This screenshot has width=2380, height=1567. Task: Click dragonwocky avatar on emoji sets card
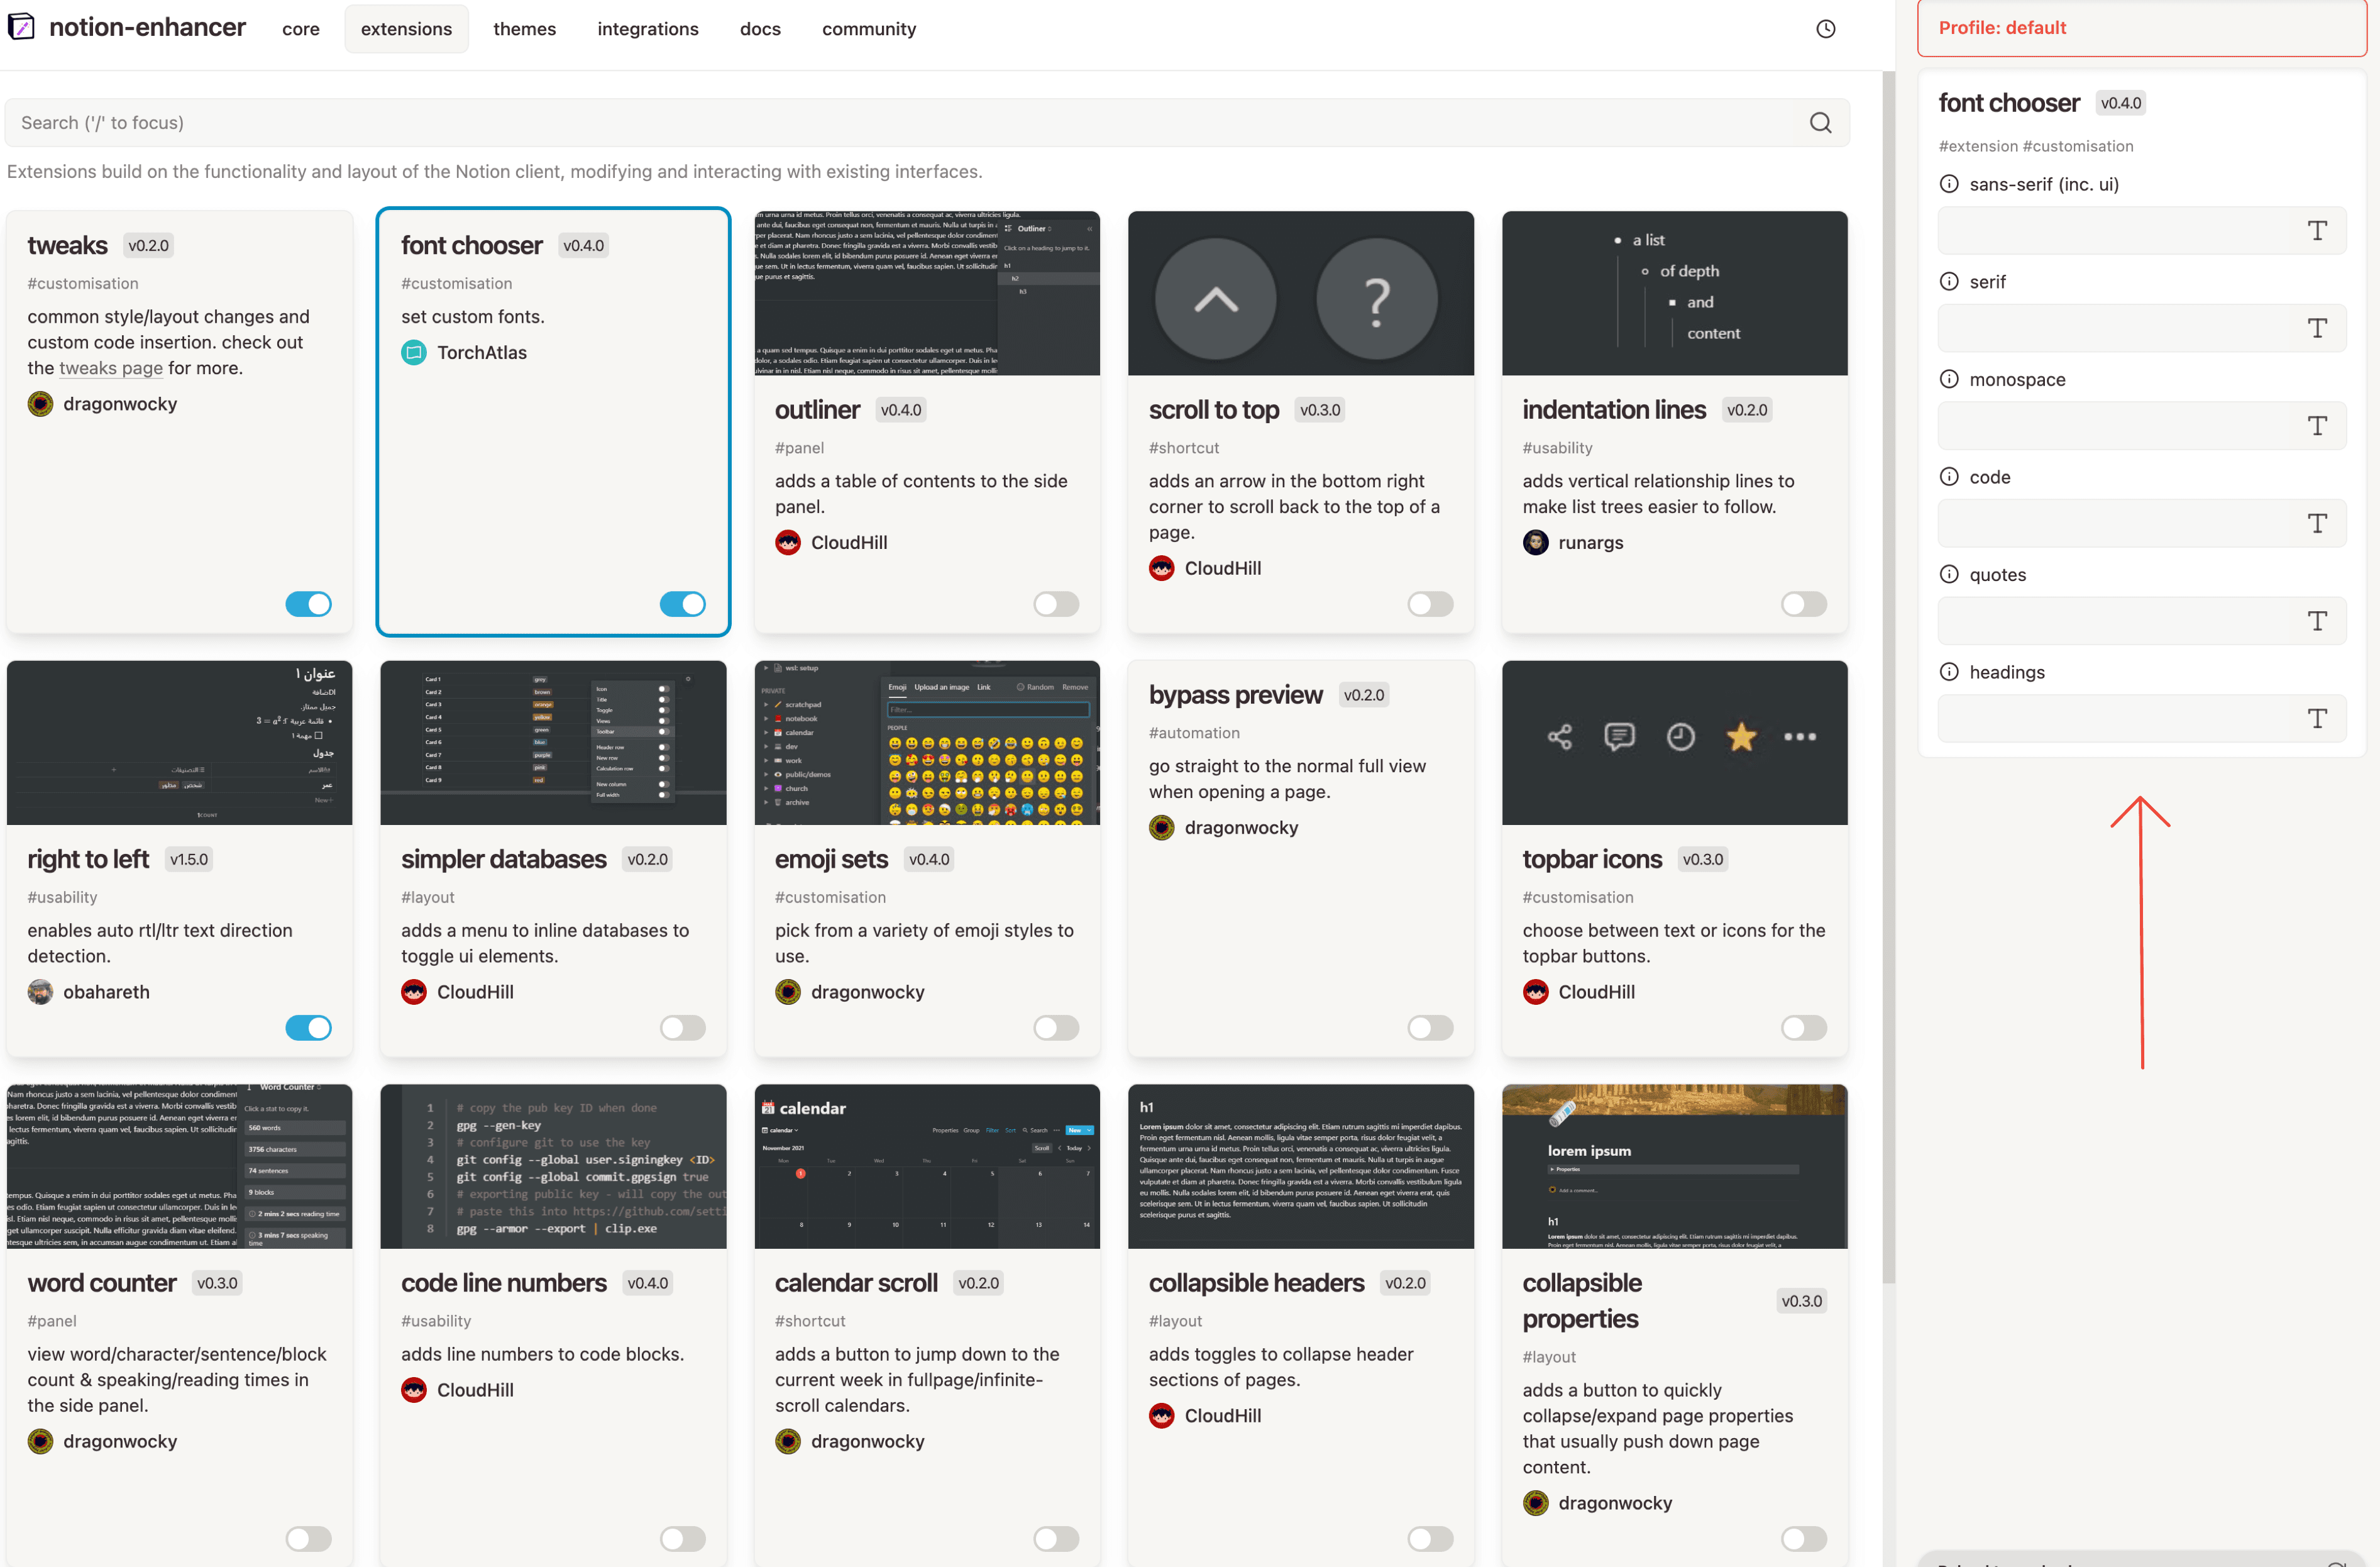coord(788,992)
